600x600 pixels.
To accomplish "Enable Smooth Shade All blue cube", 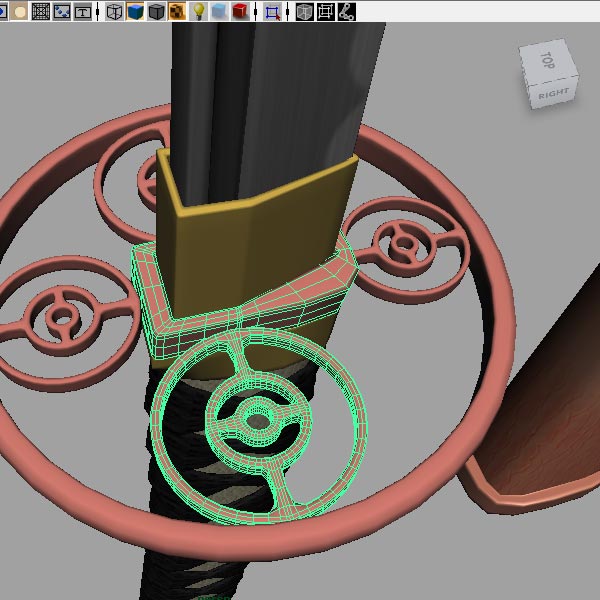I will pos(135,11).
